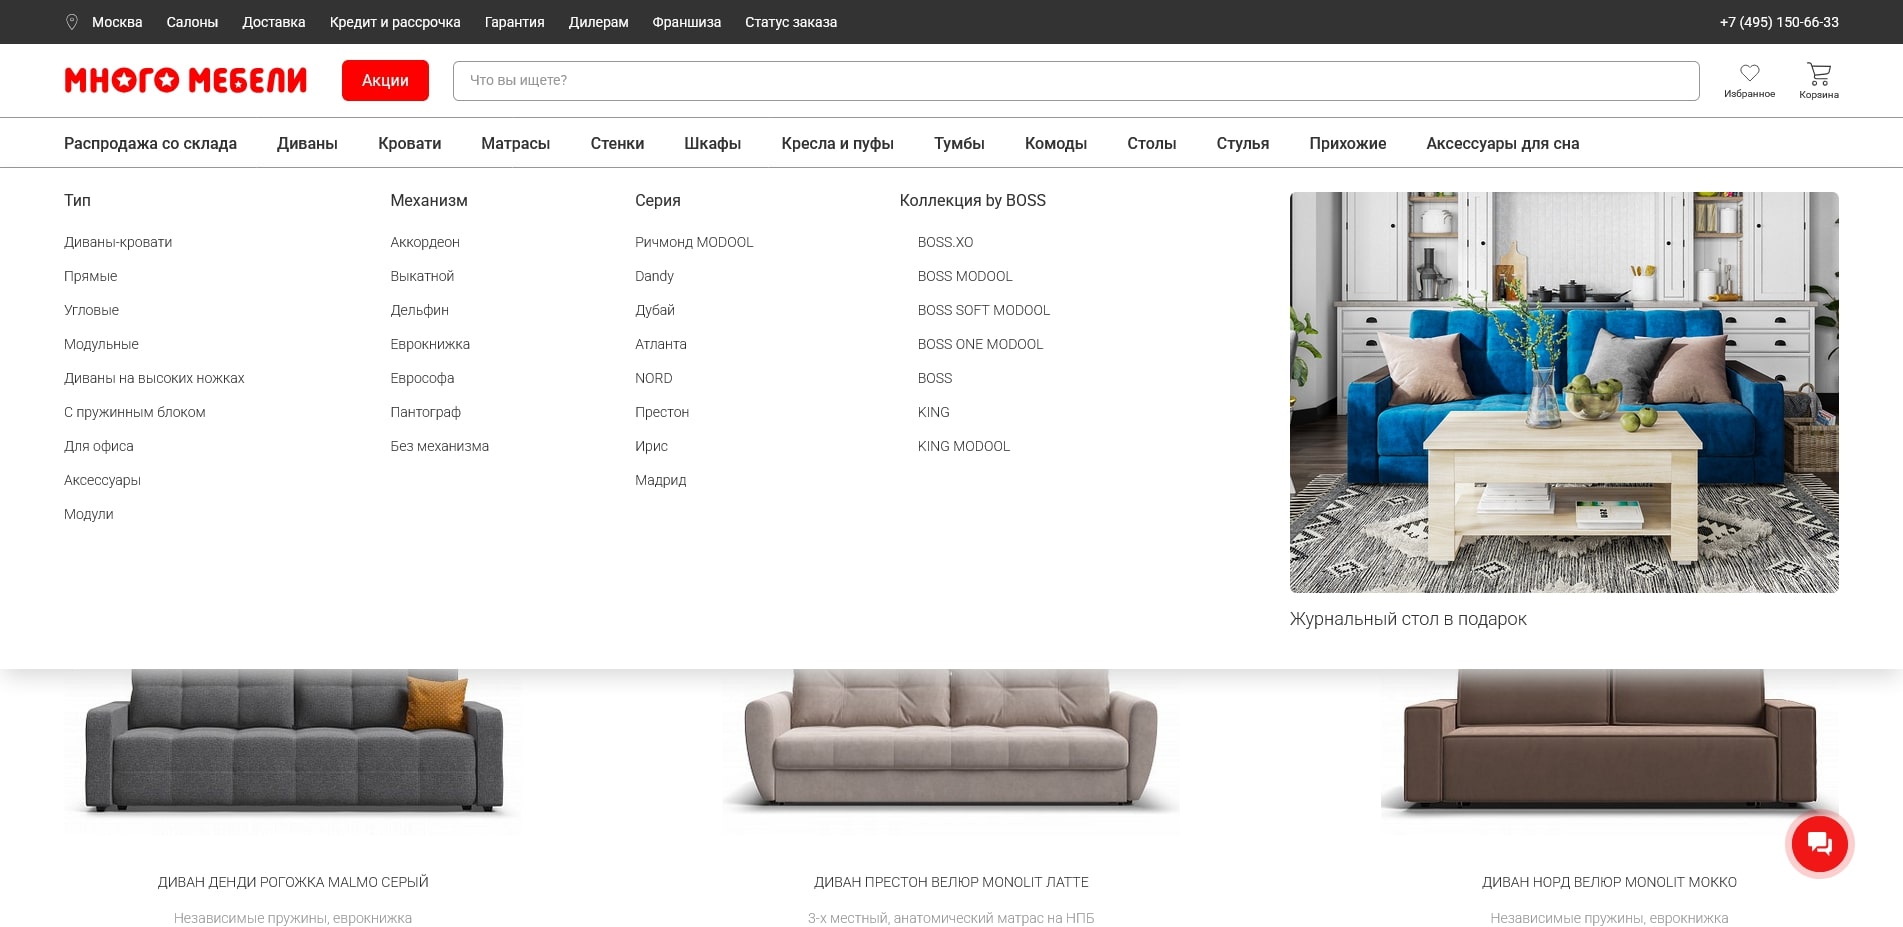Screen dimensions: 1903x927
Task: Open the Кровати category menu
Action: tap(409, 144)
